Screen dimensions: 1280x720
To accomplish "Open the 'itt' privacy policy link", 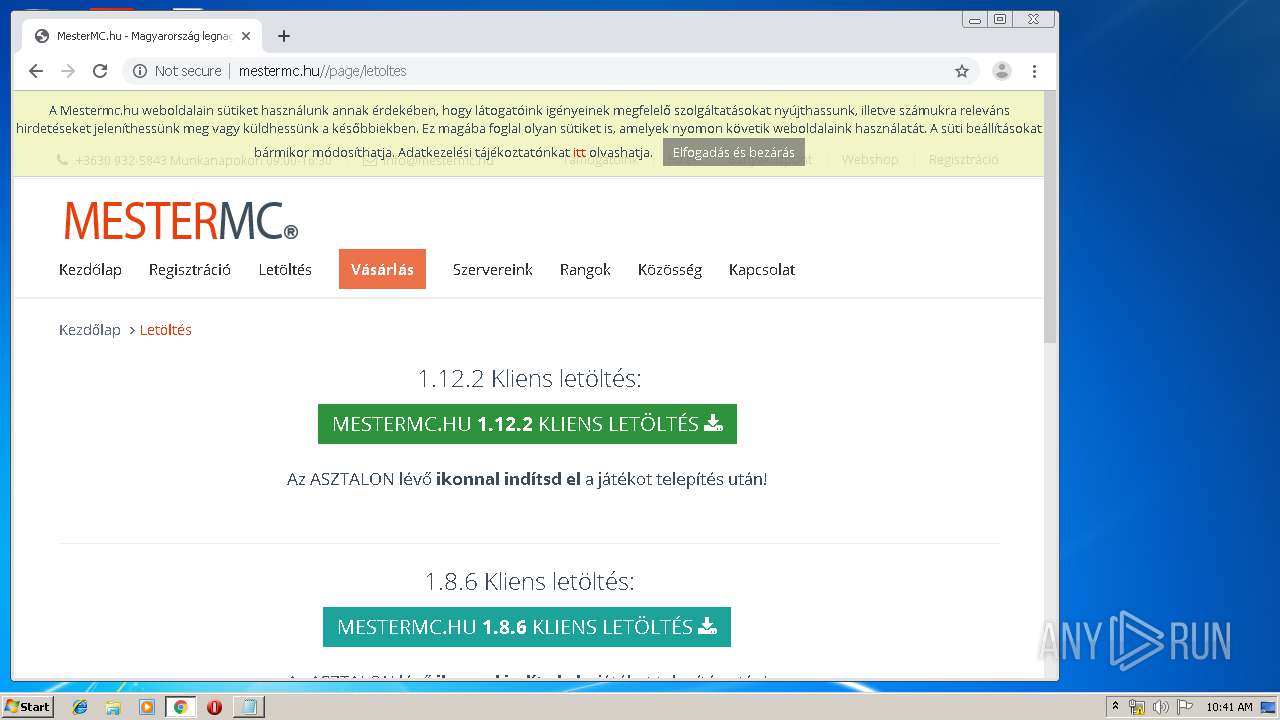I will point(579,152).
